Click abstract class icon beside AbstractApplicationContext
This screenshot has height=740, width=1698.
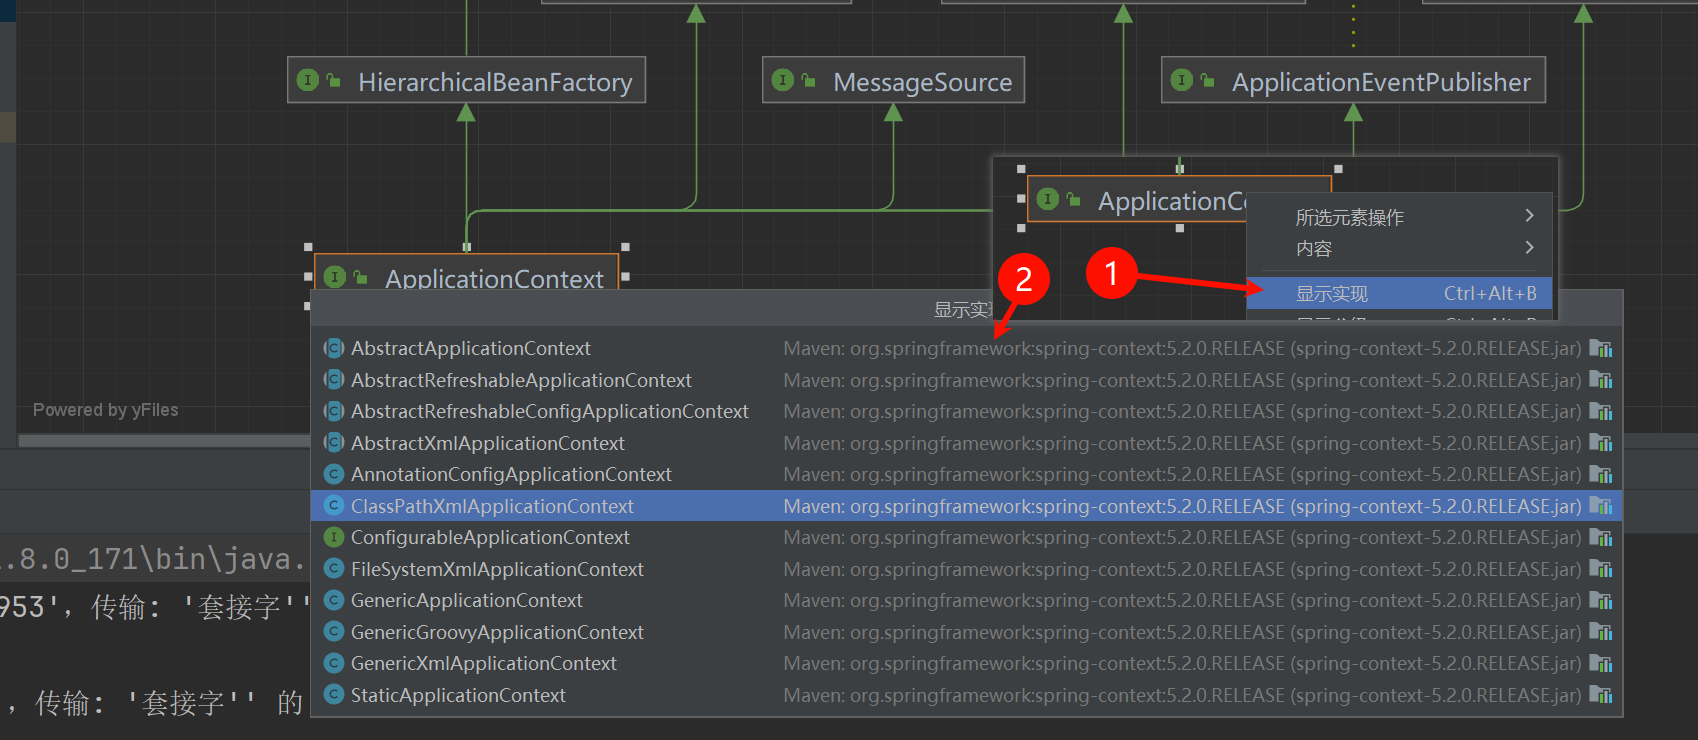334,348
